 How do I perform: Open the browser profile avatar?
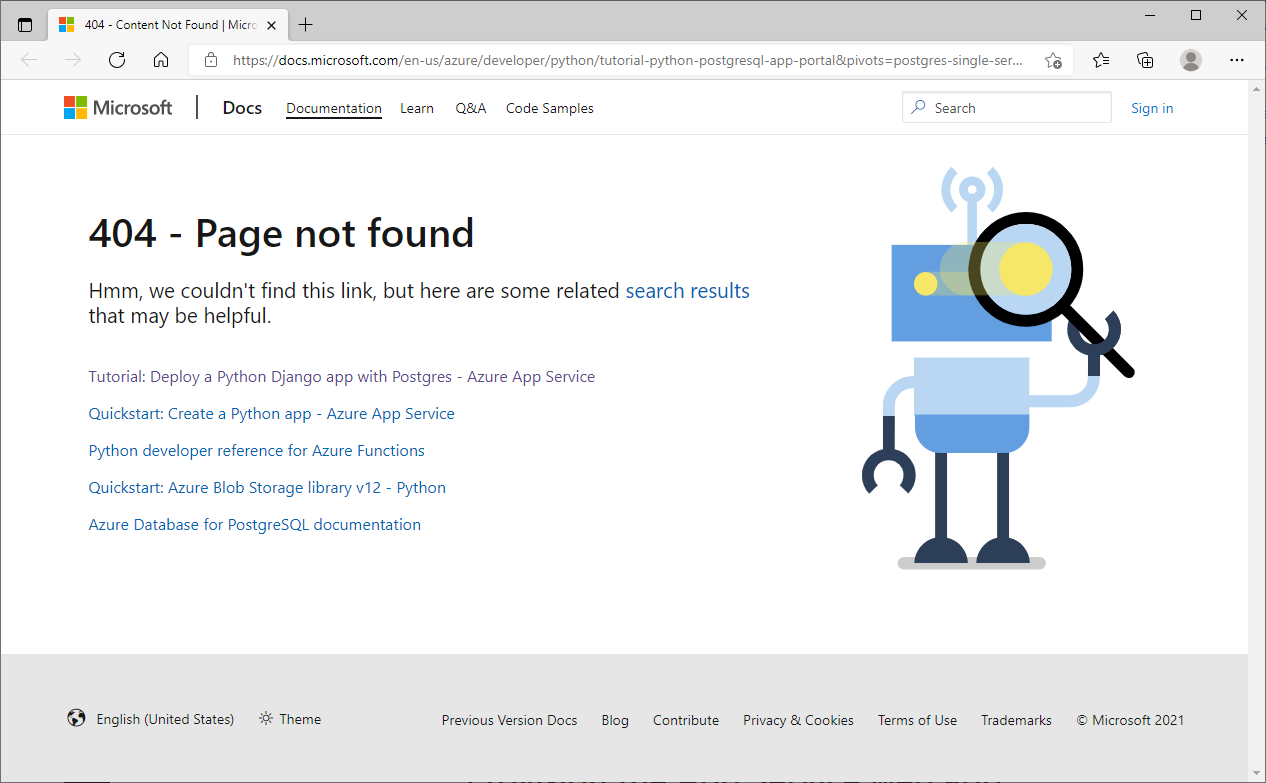pos(1191,60)
